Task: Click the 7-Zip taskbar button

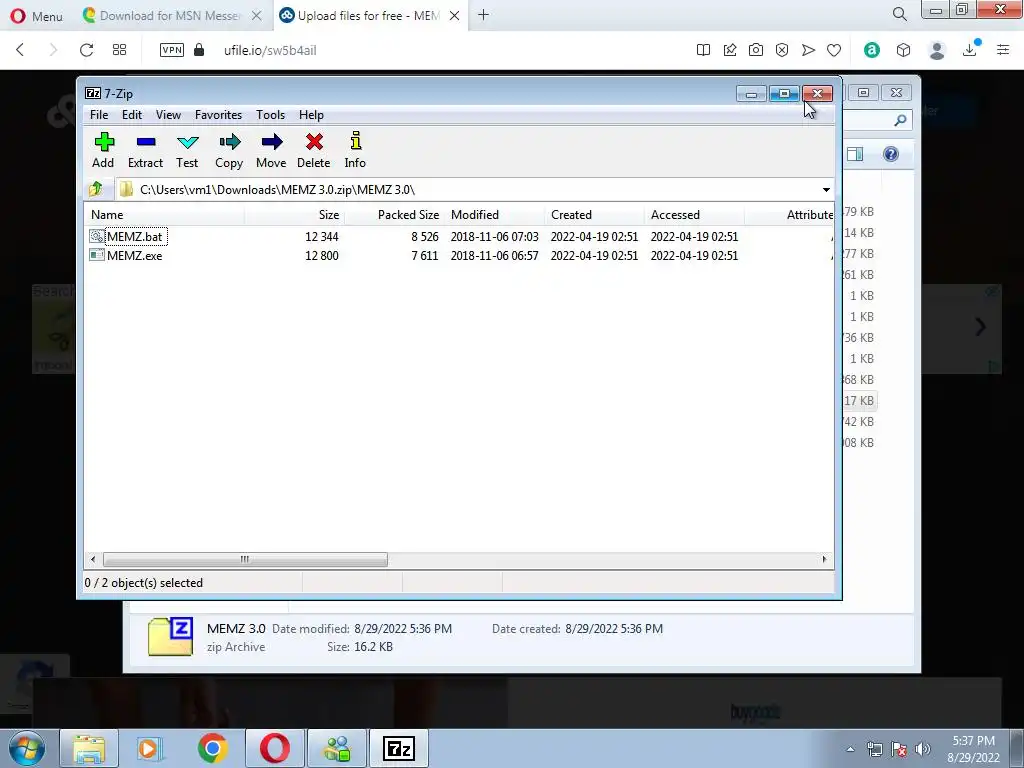Action: [398, 748]
